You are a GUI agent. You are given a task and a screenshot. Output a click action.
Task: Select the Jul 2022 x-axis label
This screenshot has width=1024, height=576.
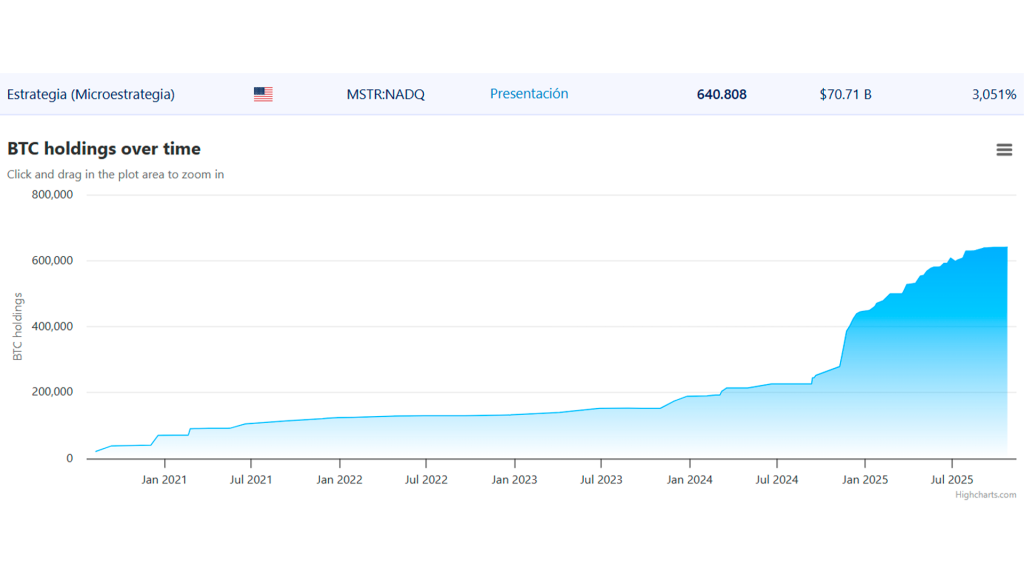point(426,480)
